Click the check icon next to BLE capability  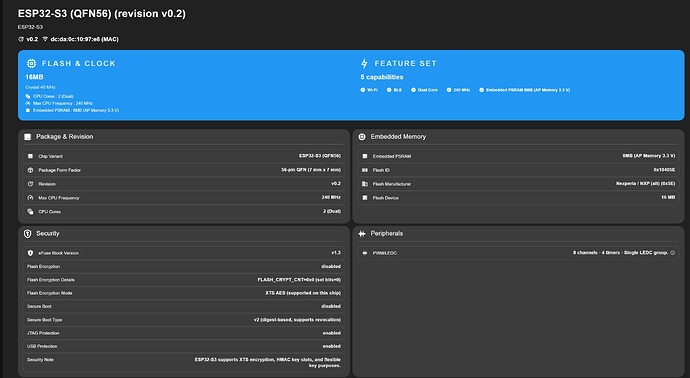pos(389,90)
